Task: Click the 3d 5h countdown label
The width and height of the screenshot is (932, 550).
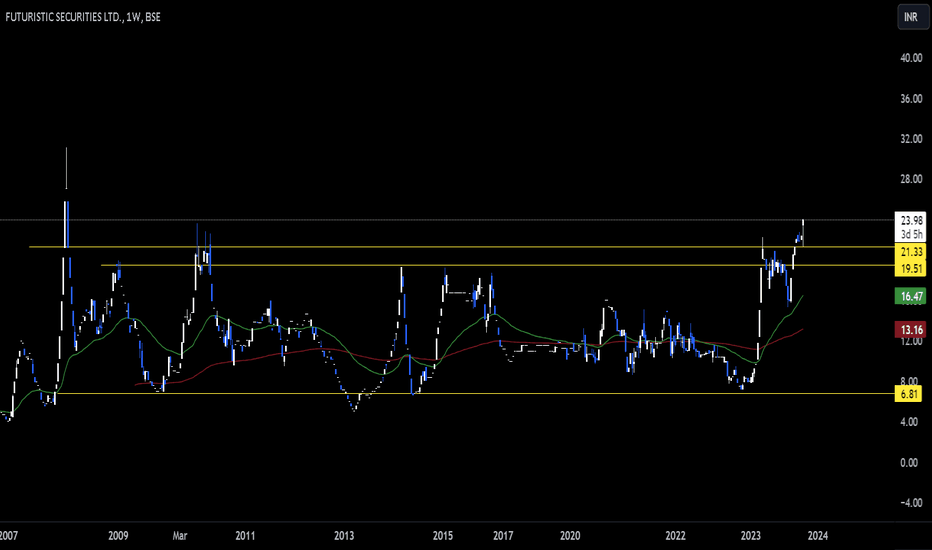Action: pos(911,234)
